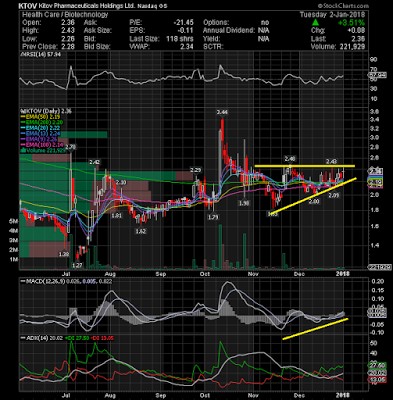Click the large October volume spike bar
Screen dimensions: 393x400
pos(220,246)
